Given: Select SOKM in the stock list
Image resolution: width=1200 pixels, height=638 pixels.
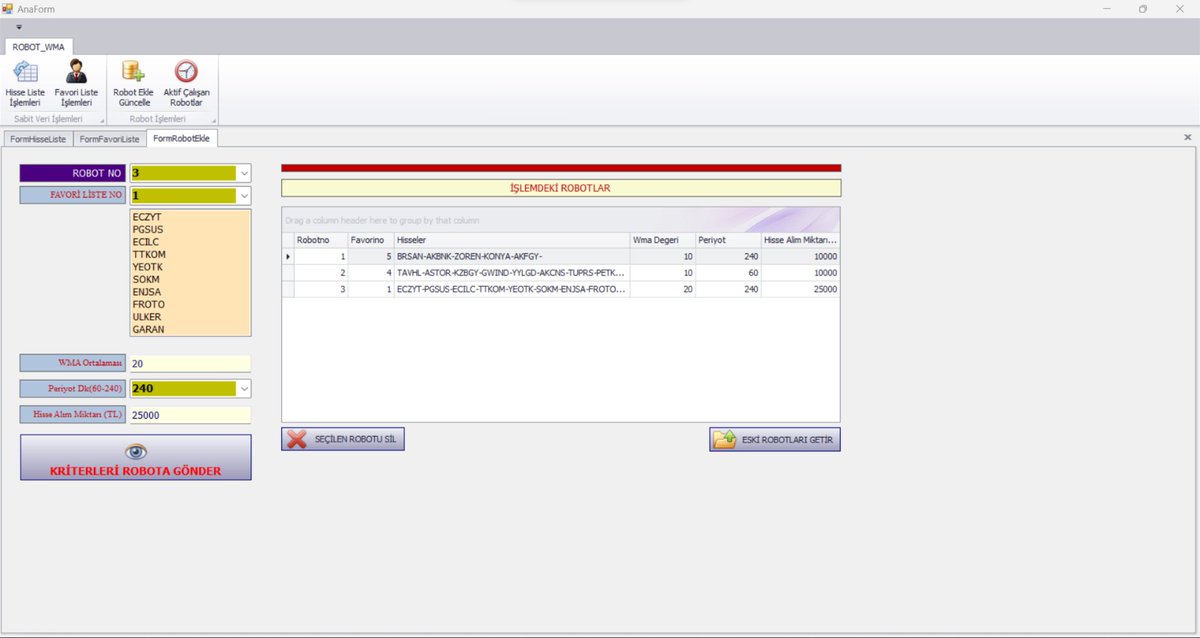Looking at the screenshot, I should 190,279.
